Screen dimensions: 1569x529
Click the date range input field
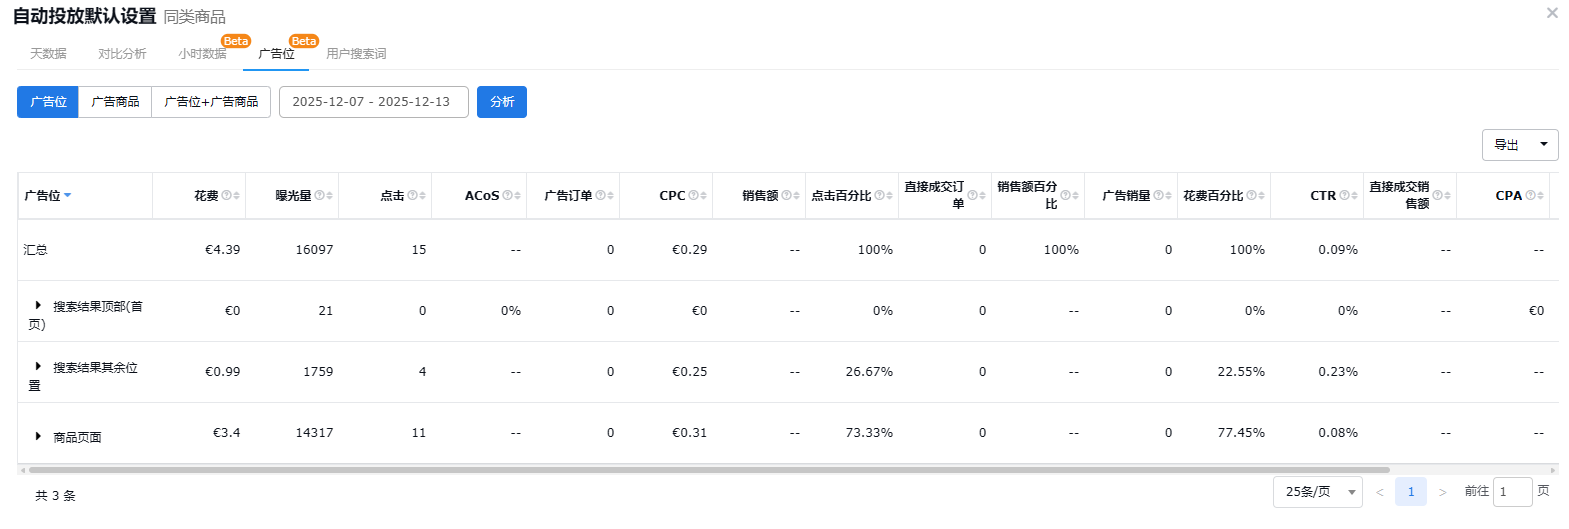coord(373,102)
